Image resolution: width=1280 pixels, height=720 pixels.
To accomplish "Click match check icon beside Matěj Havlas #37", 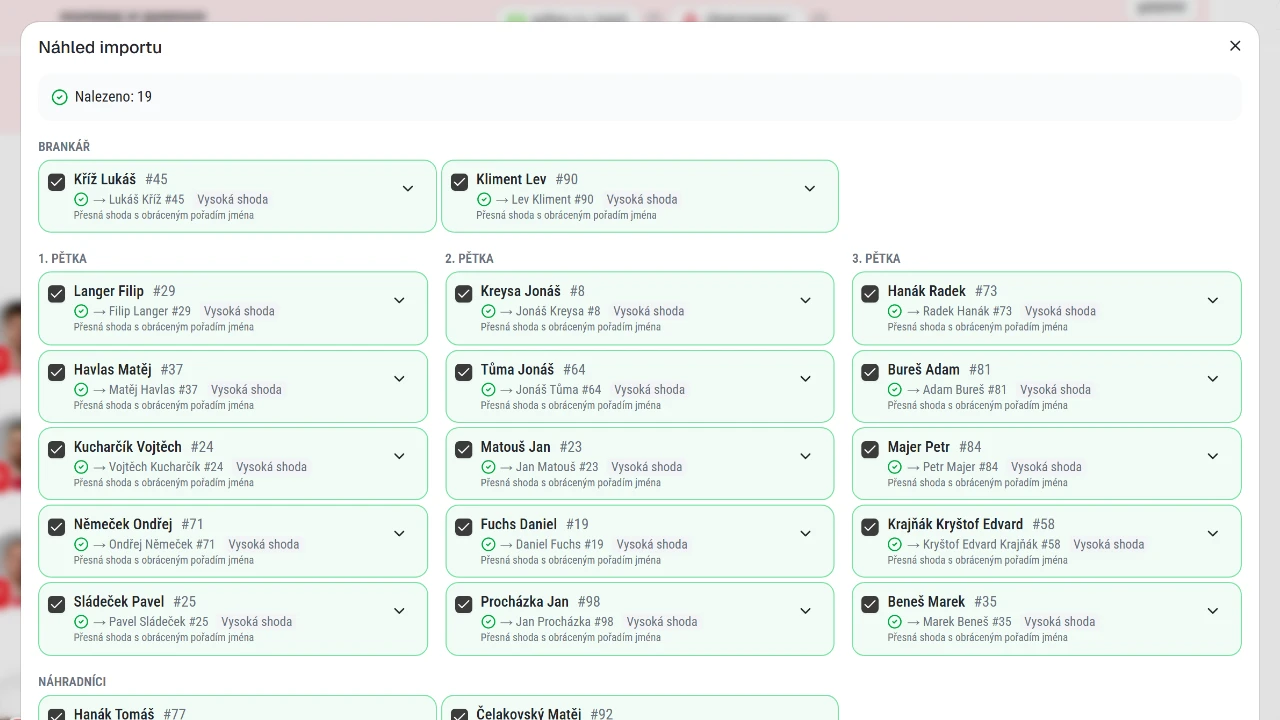I will pyautogui.click(x=81, y=389).
